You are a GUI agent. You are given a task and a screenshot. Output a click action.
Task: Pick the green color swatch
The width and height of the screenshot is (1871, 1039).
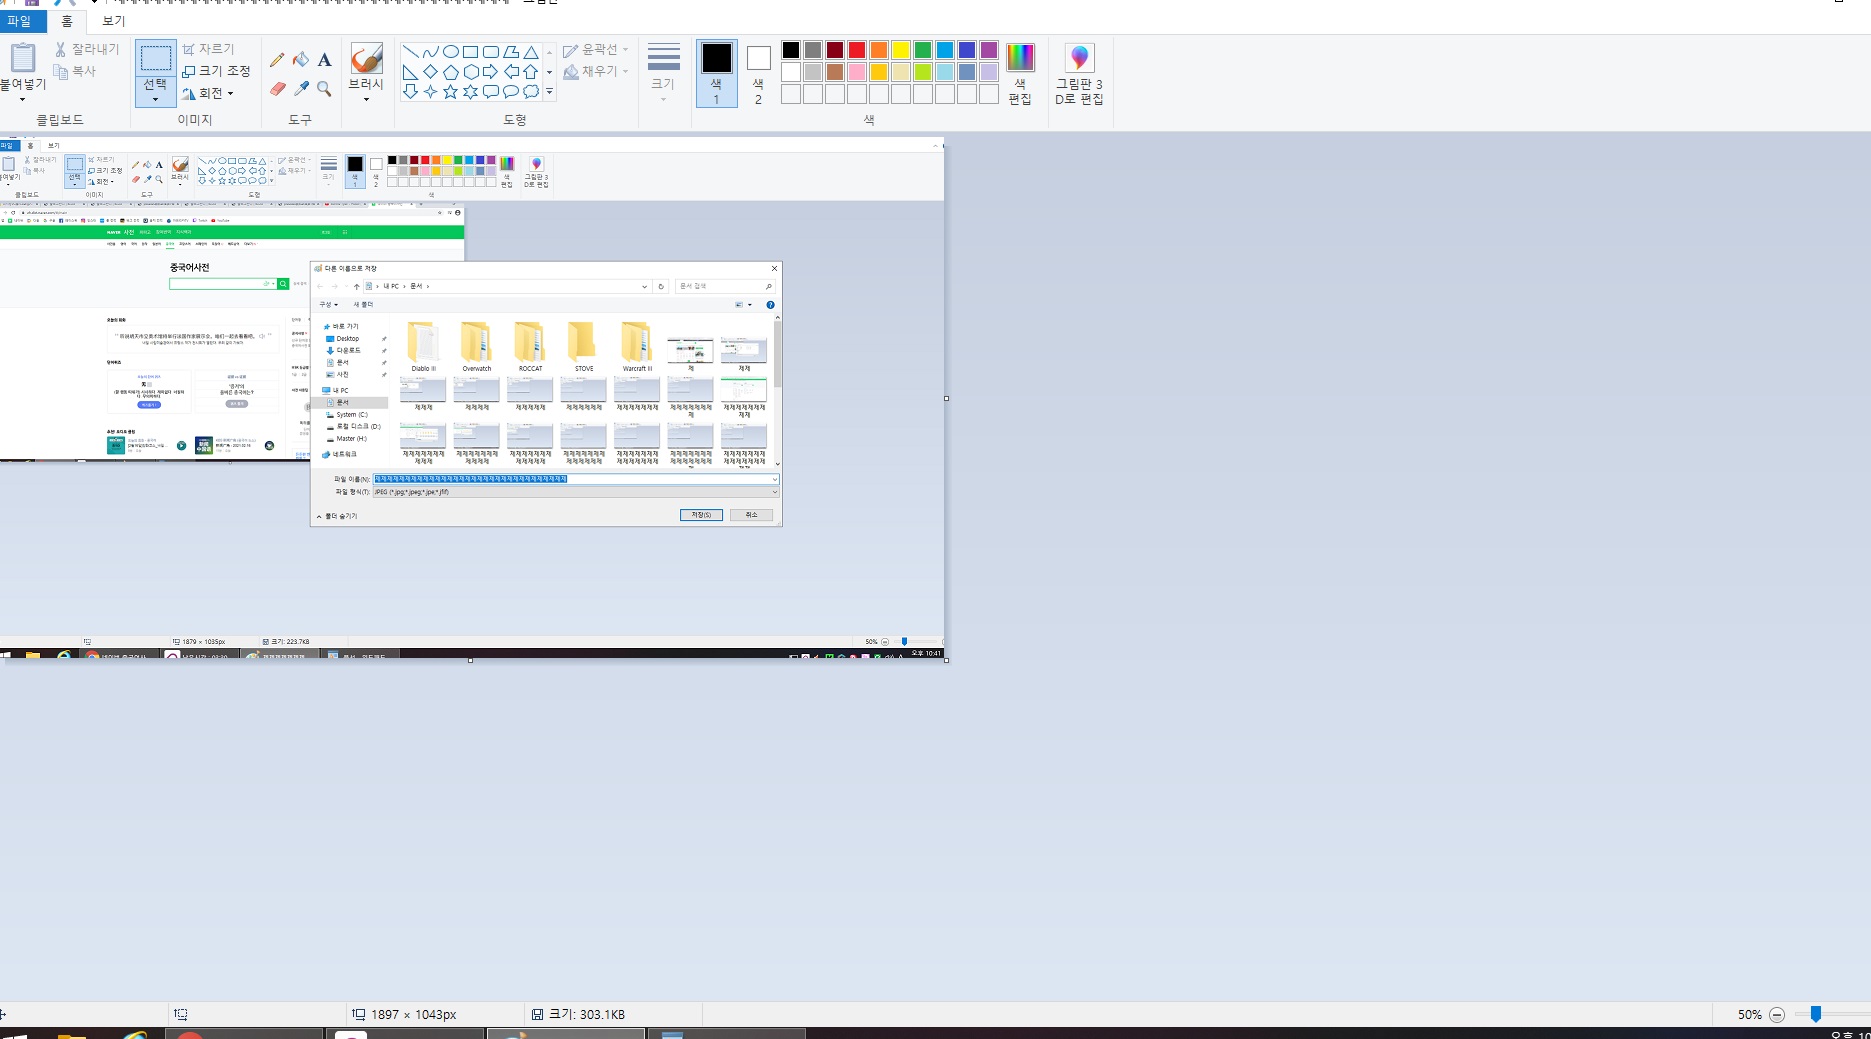[923, 50]
